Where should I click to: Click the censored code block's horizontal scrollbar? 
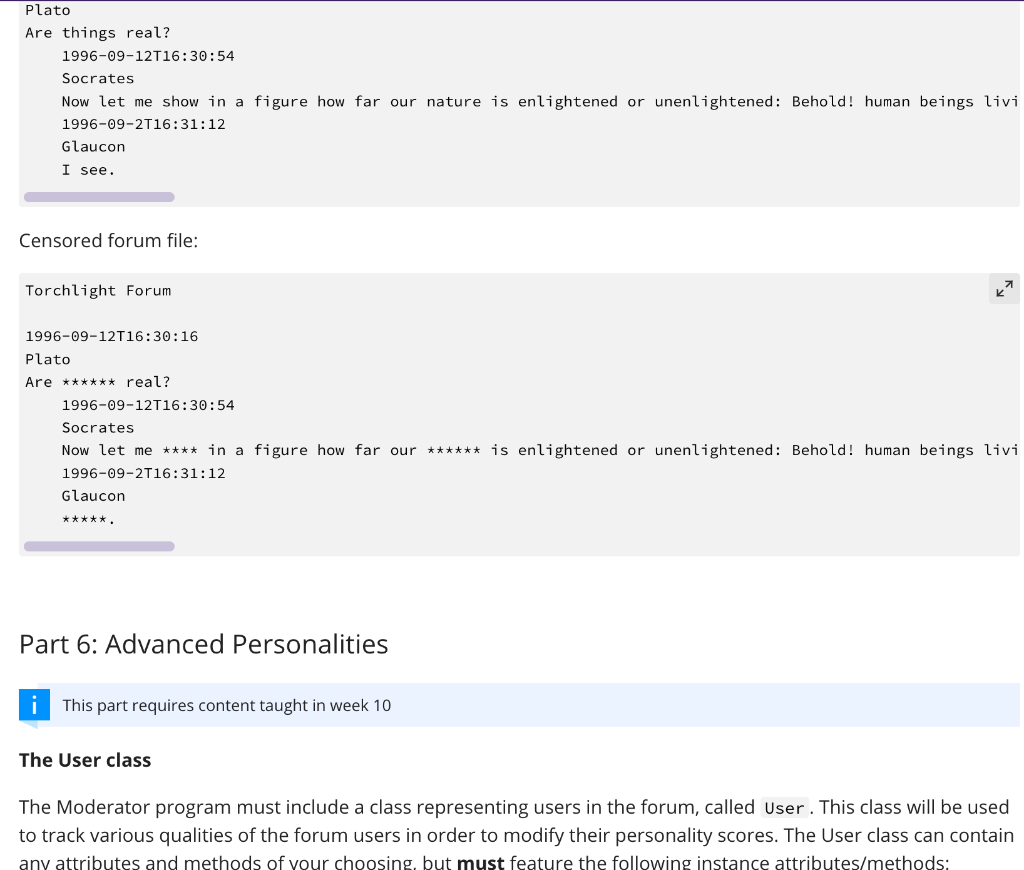coord(98,545)
